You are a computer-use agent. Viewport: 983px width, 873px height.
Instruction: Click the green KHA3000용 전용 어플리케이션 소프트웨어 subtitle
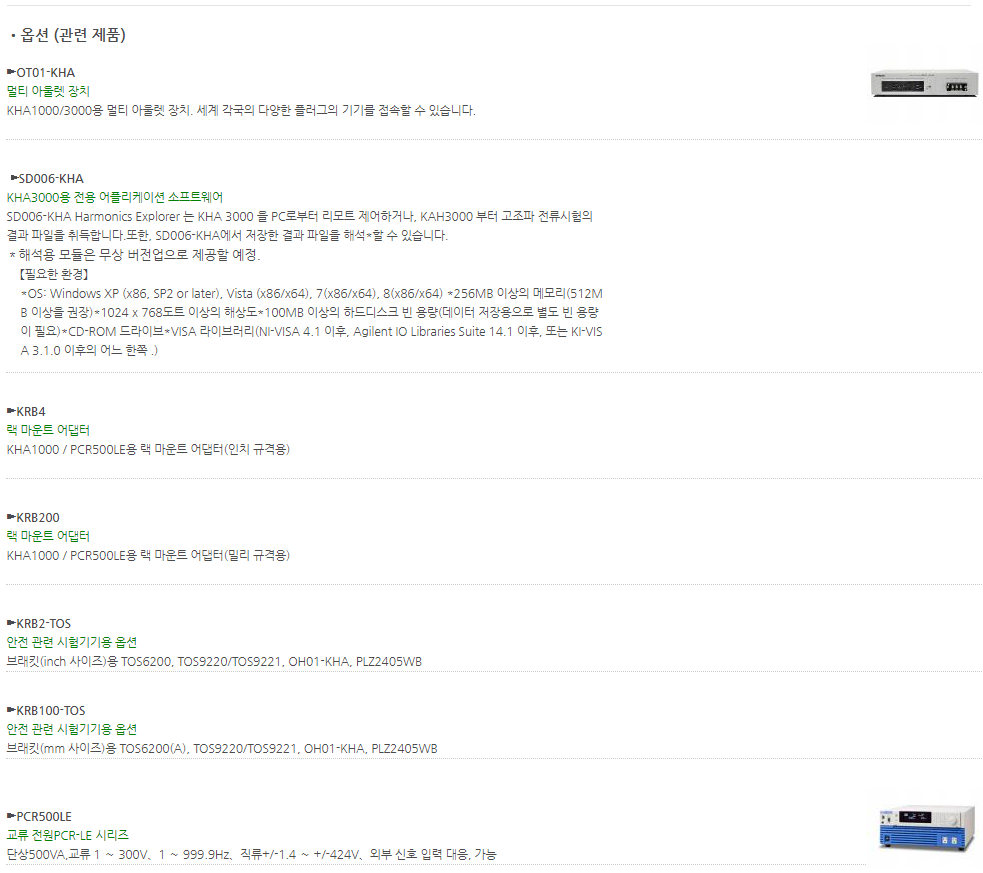tap(115, 197)
